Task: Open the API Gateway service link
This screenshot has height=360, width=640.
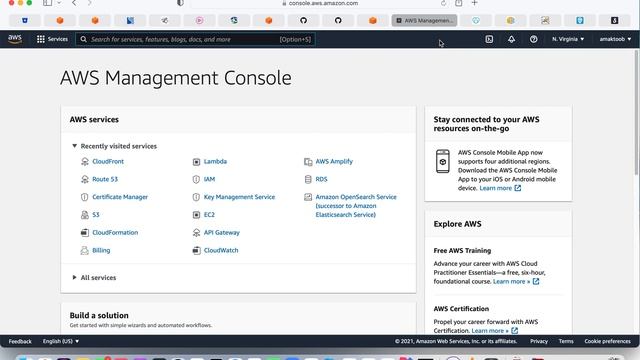Action: coord(222,233)
